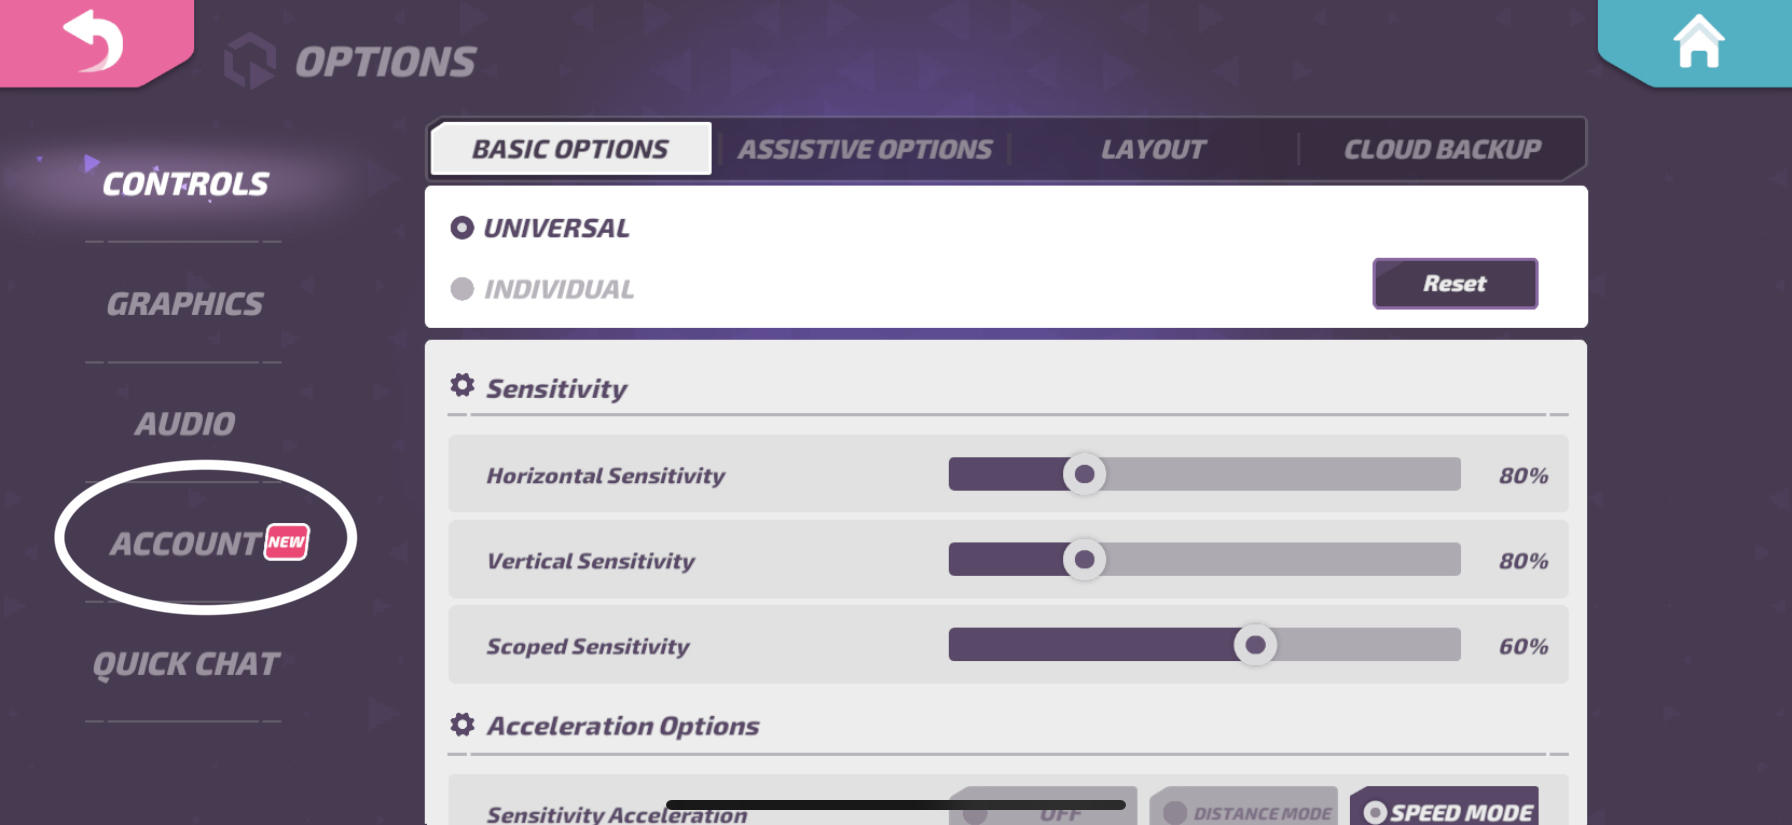
Task: Go to home via house icon
Action: (x=1699, y=41)
